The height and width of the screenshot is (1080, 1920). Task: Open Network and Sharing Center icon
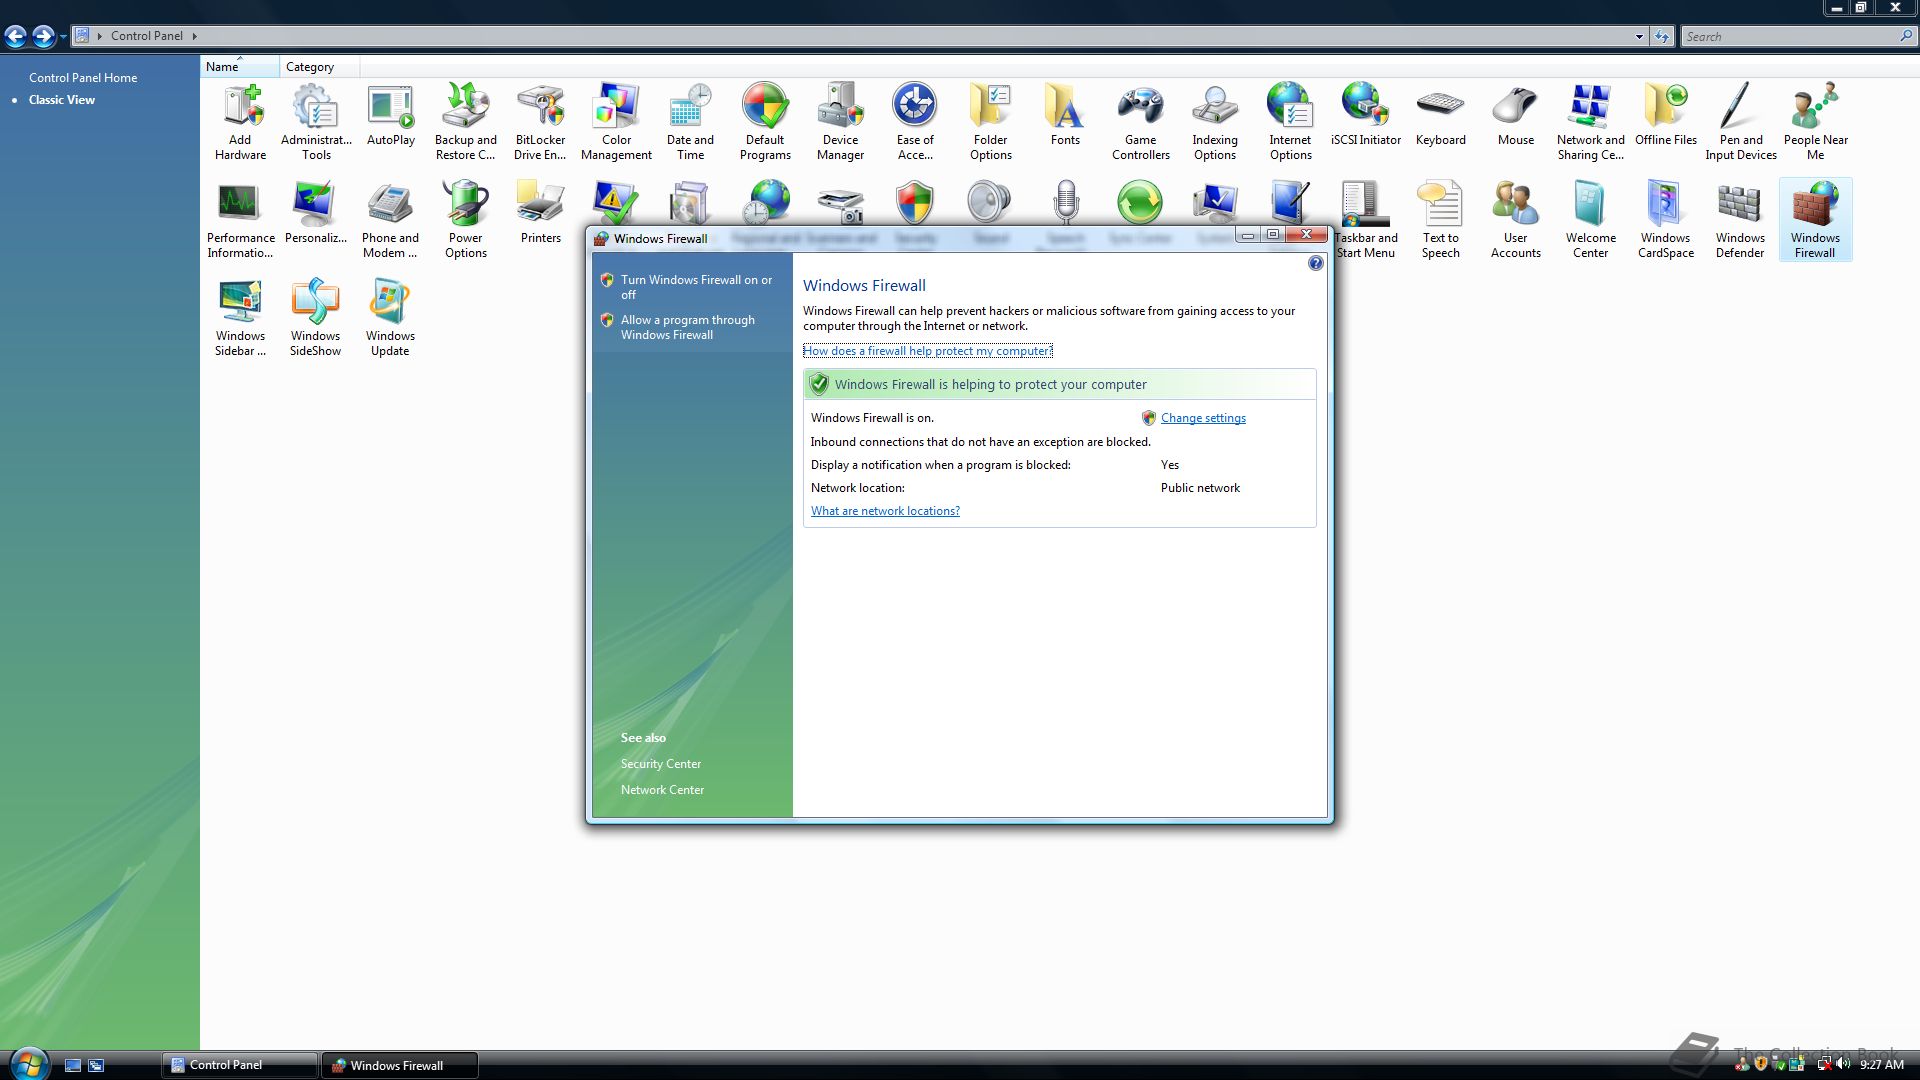[x=1590, y=121]
